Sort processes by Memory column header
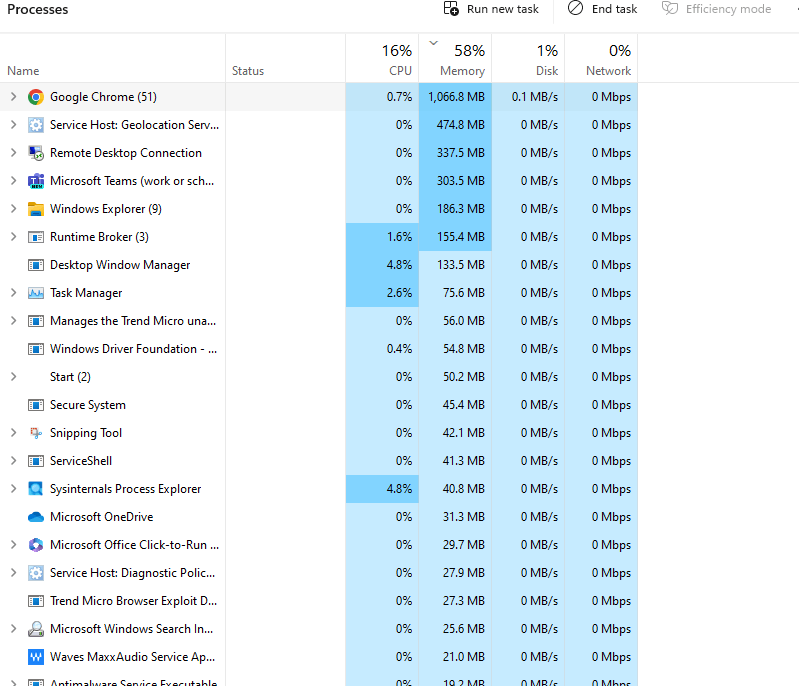This screenshot has width=799, height=686. coord(455,58)
